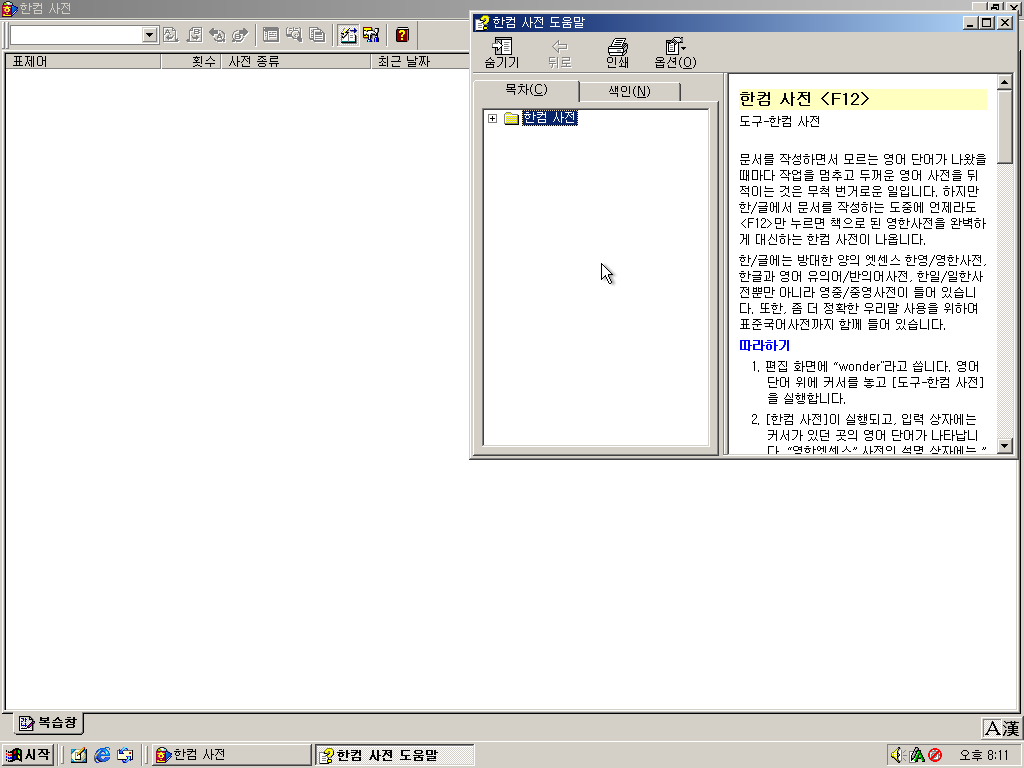1024x768 pixels.
Task: Expand the 한컴 사전 tree node plus box
Action: [492, 118]
